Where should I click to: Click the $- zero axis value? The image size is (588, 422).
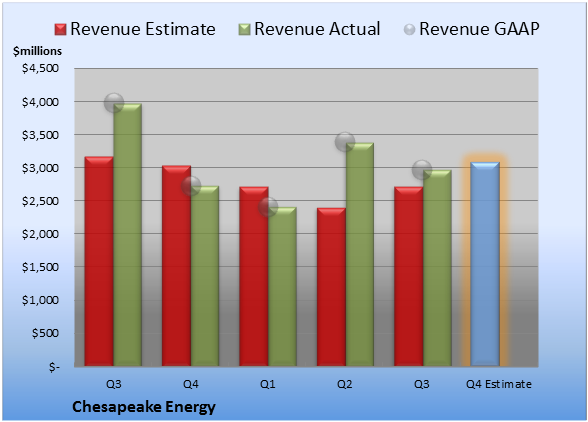[54, 366]
